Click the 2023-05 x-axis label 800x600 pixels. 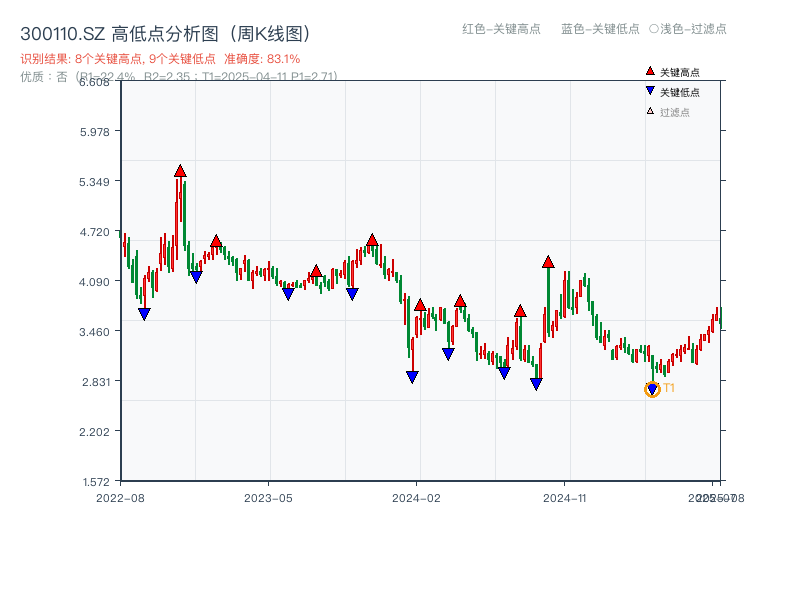(x=268, y=498)
